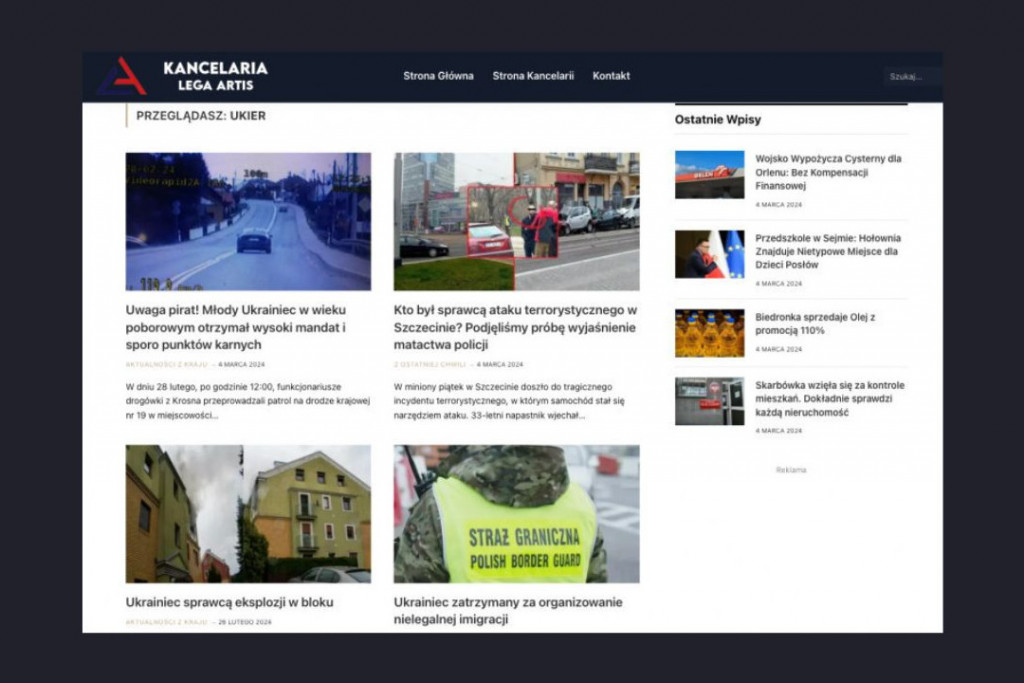Select 'Z ostatniej chwili' category tag
The height and width of the screenshot is (683, 1024).
(x=430, y=365)
